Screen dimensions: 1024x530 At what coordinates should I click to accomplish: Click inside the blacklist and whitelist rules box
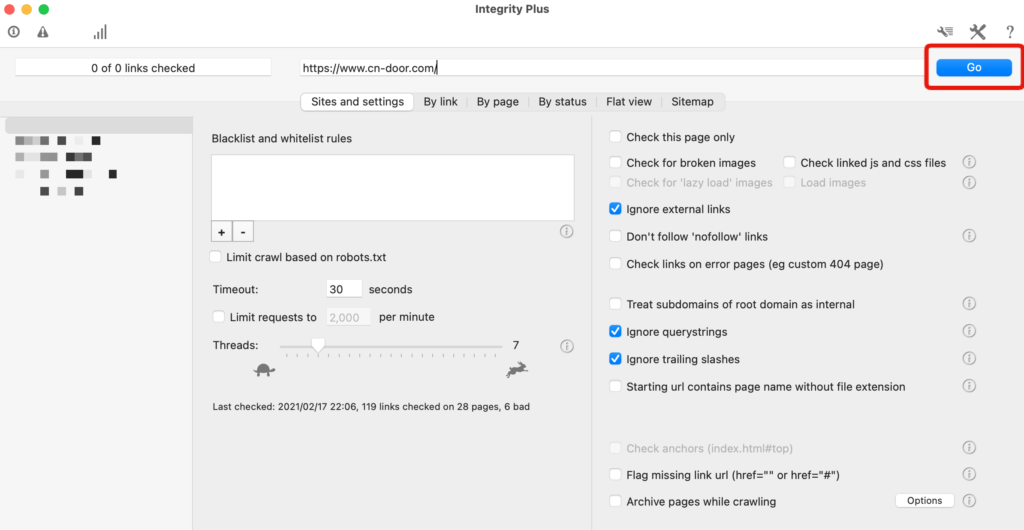(392, 187)
